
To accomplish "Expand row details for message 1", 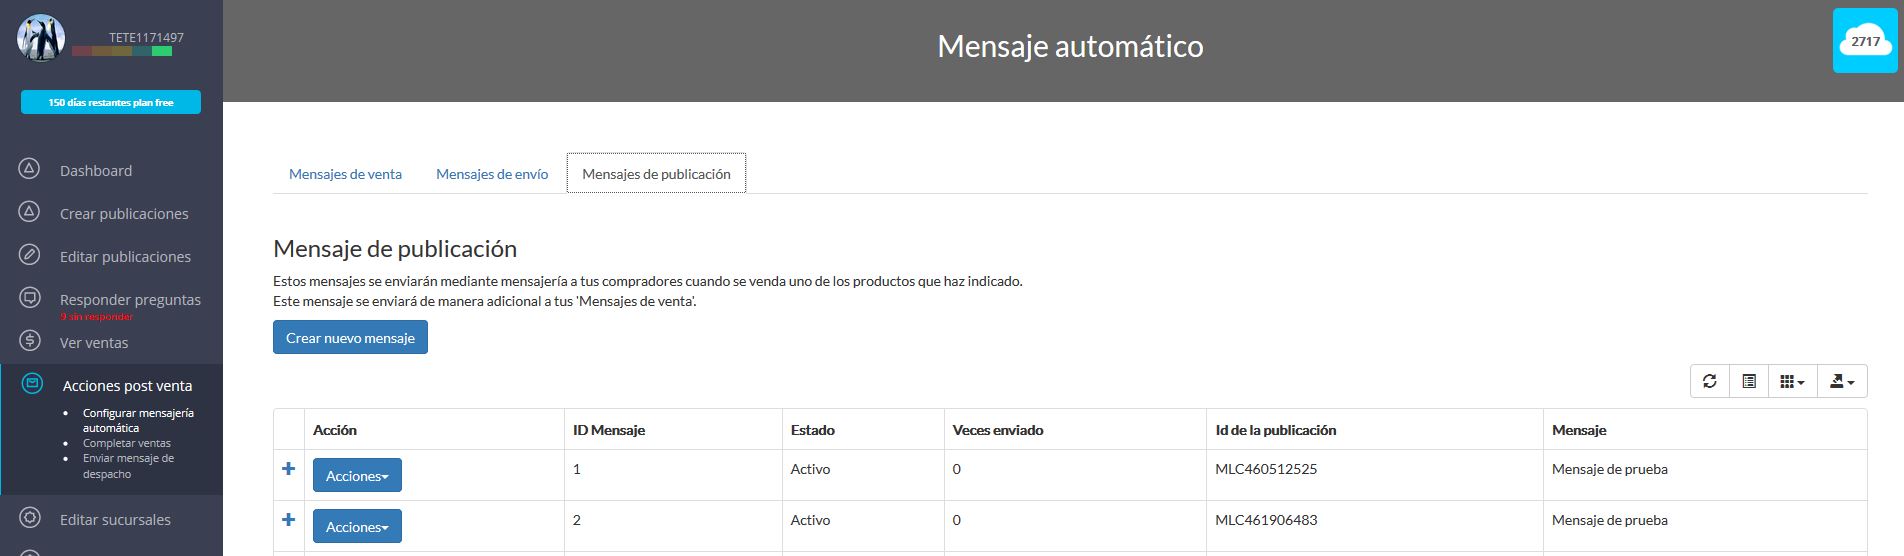I will click(x=289, y=468).
